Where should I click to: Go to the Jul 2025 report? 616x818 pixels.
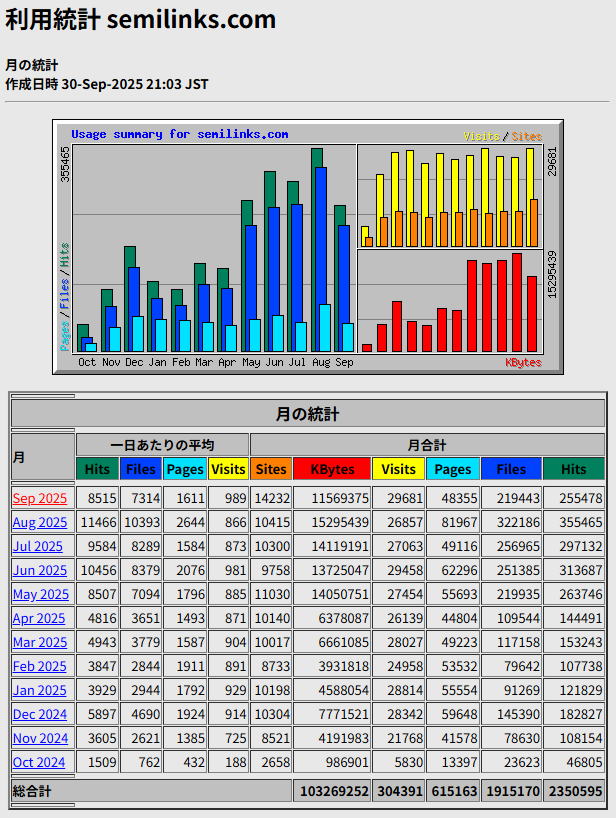(x=39, y=546)
